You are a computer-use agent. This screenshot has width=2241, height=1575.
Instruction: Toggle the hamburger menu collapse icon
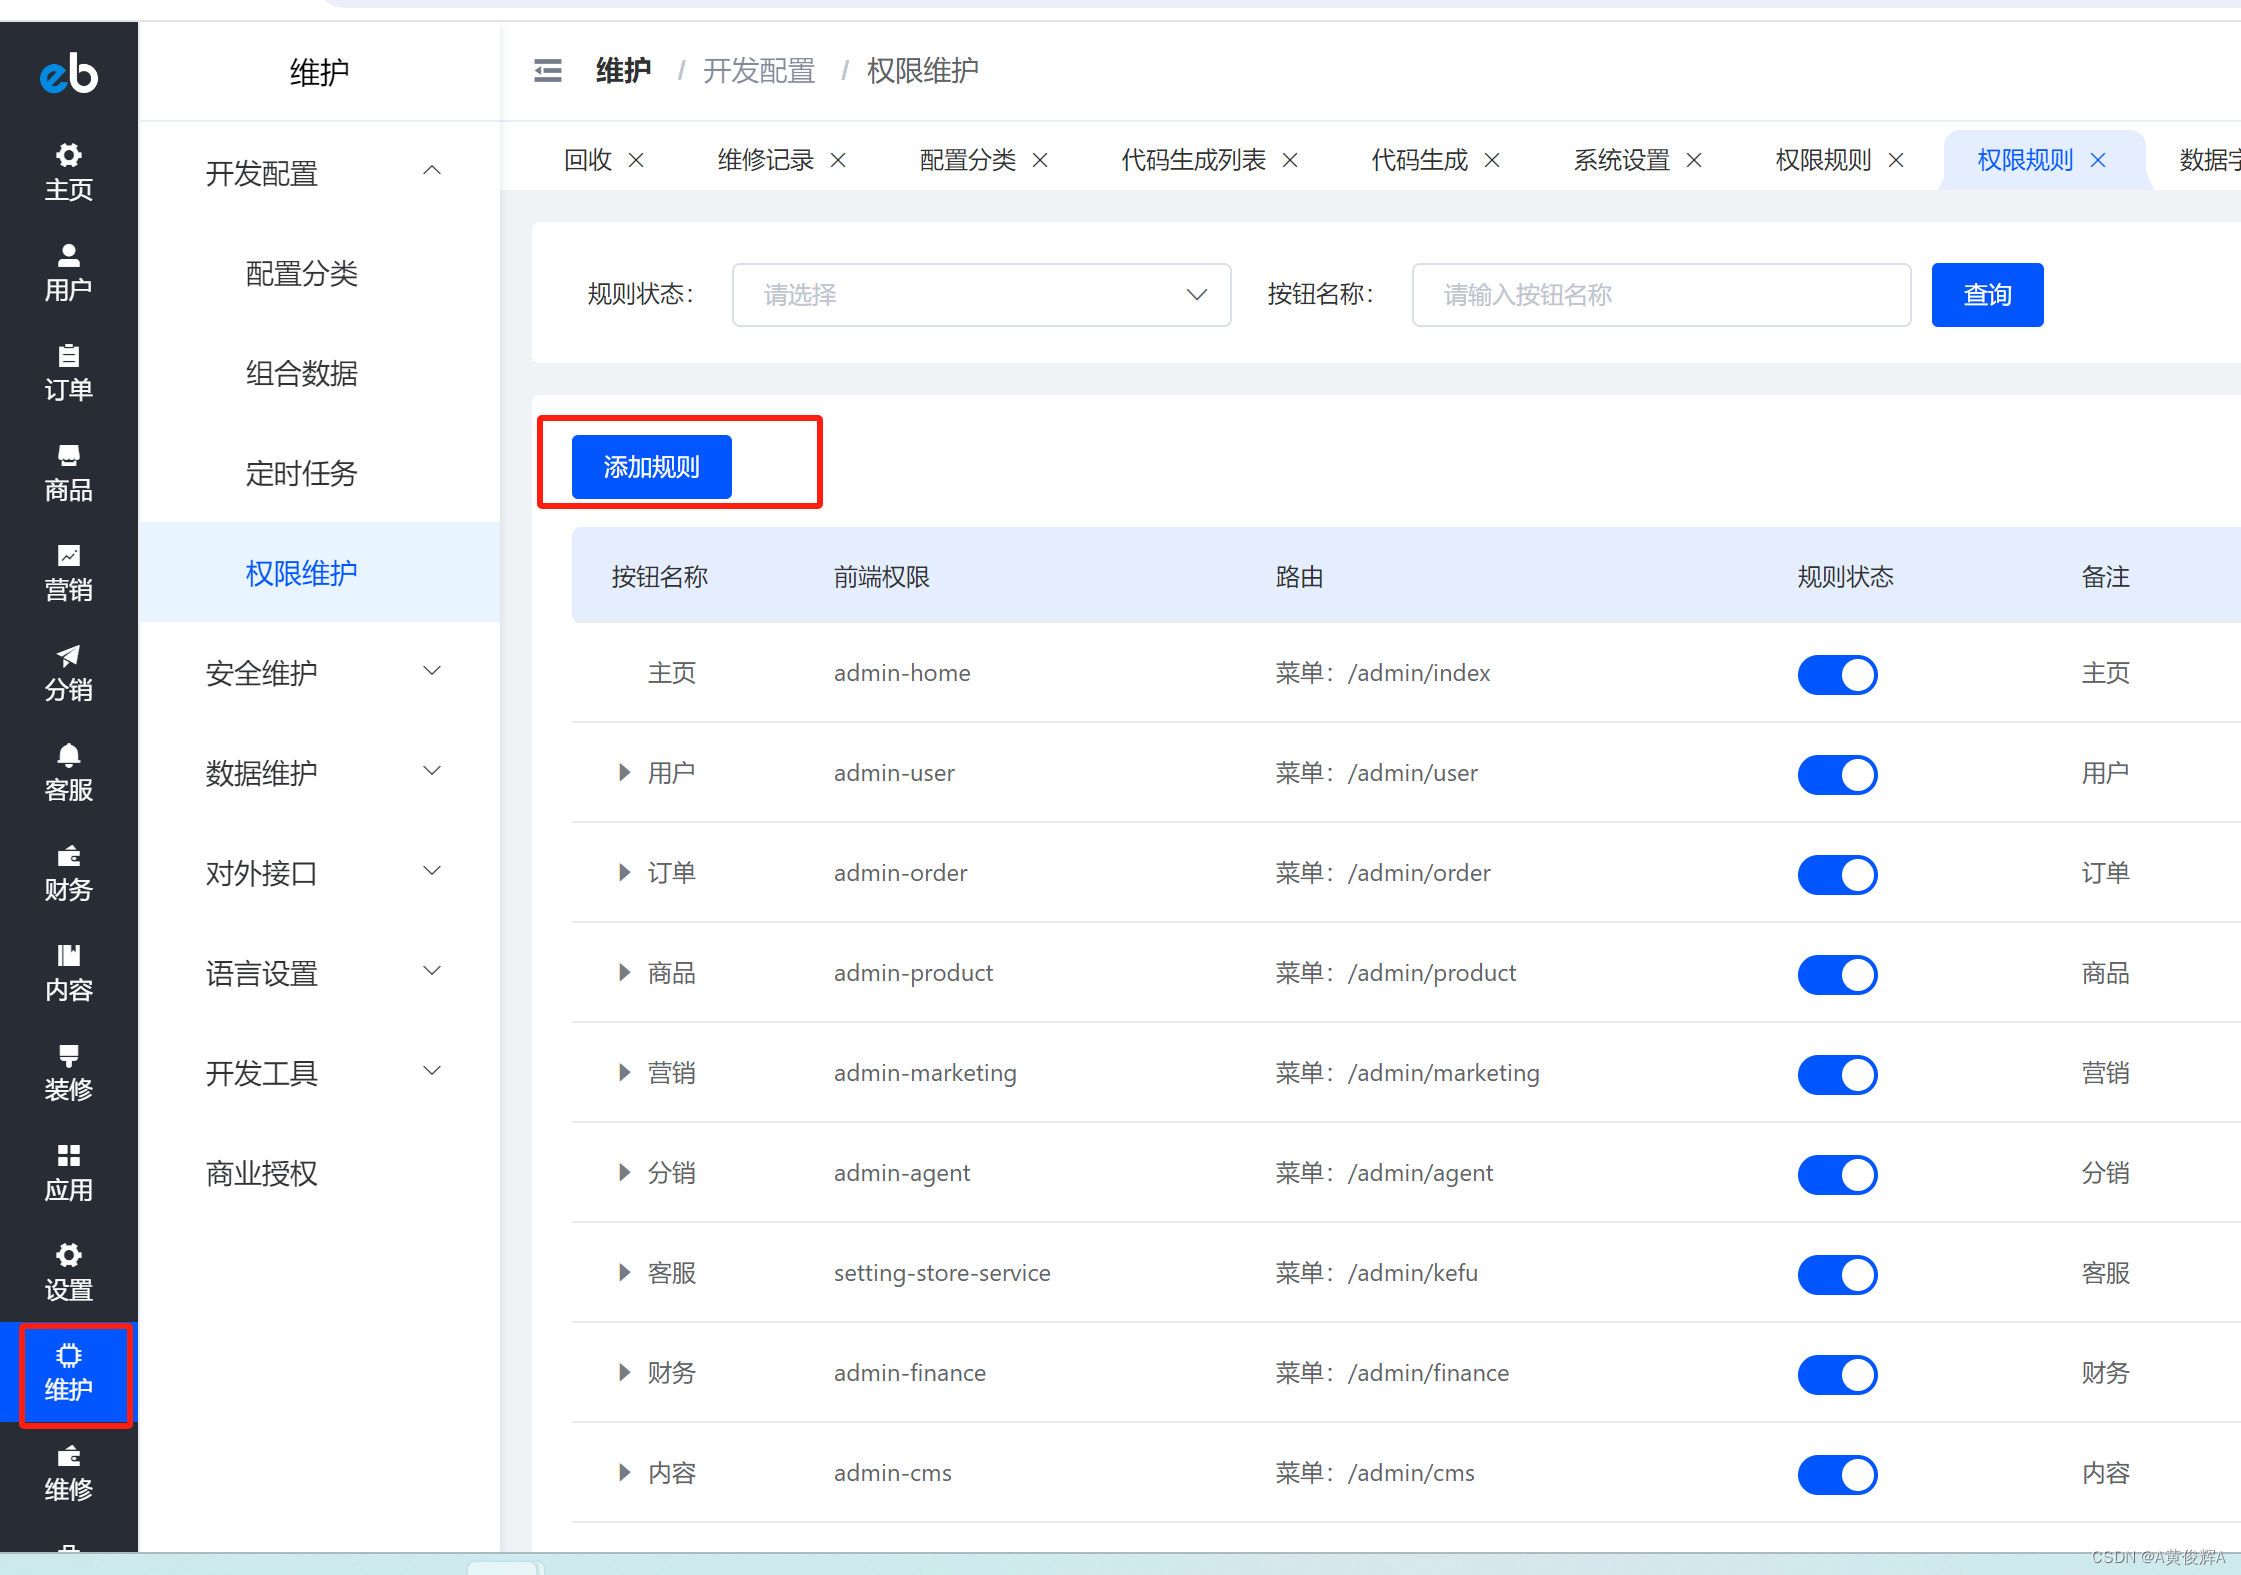pos(548,71)
